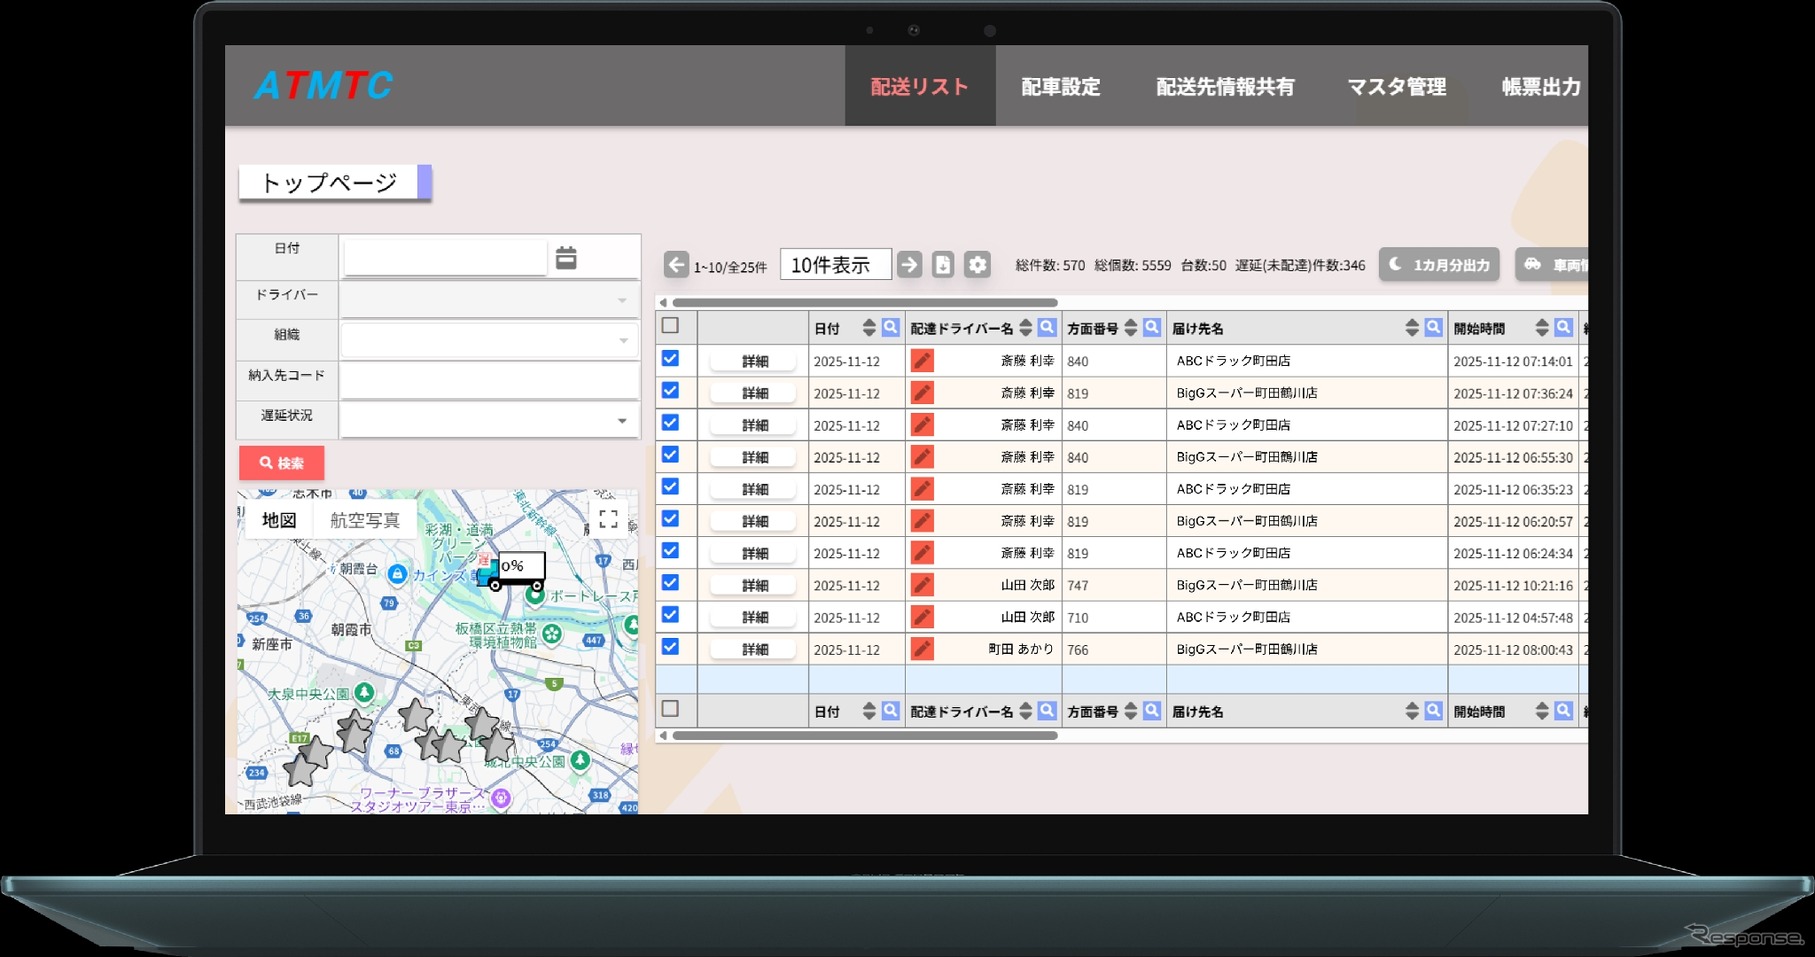Switch to the 配車設定 tab

(x=1061, y=87)
